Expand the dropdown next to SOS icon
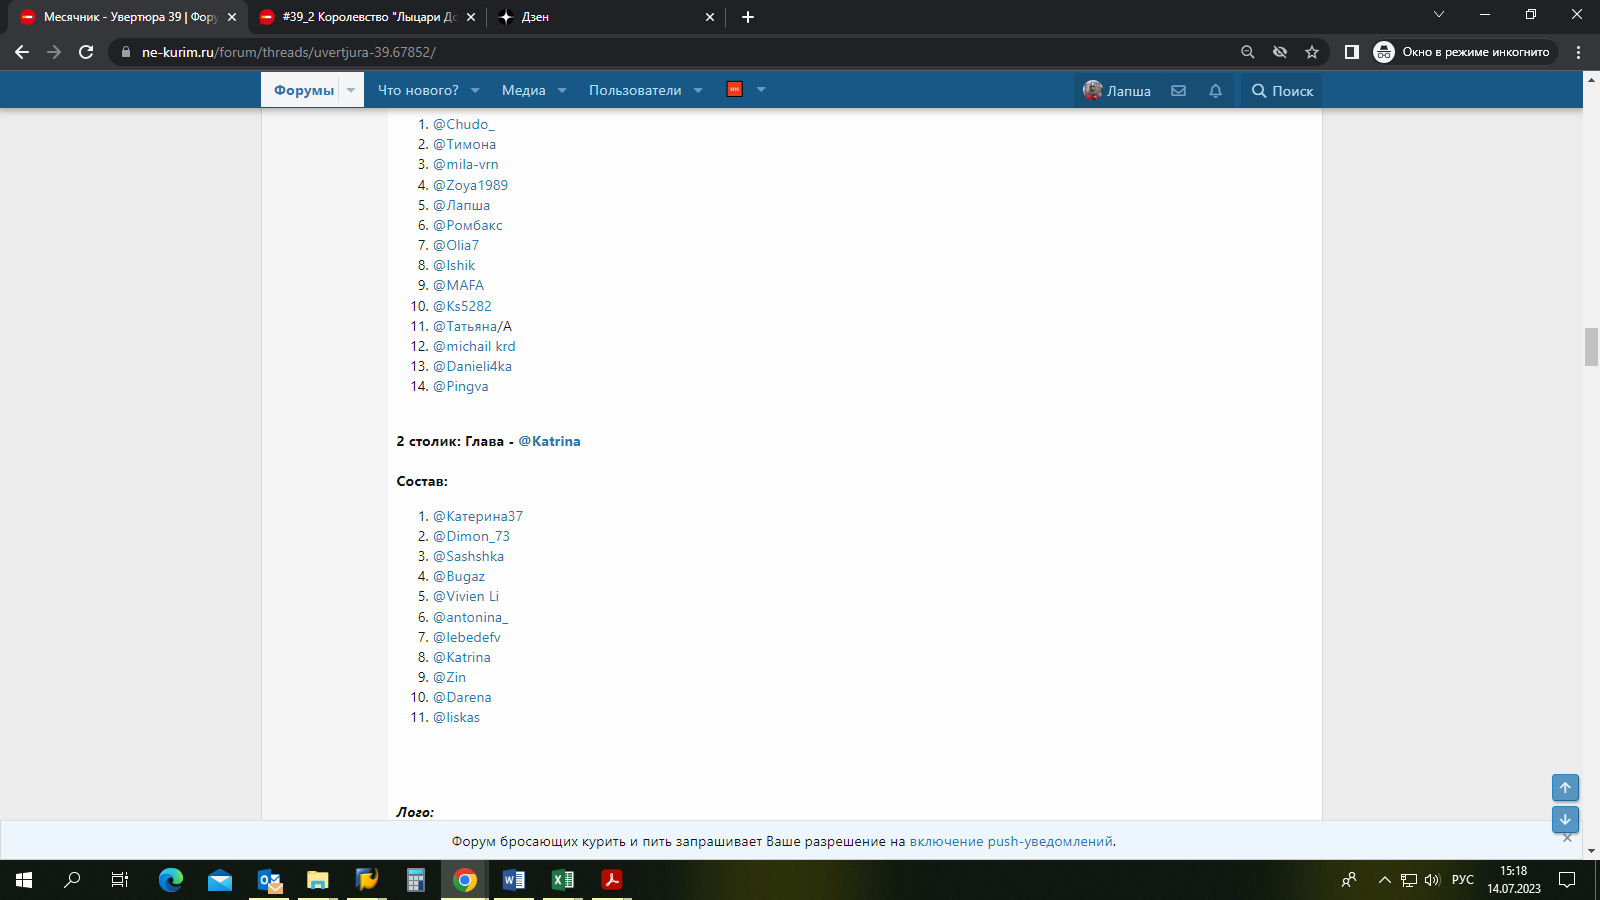Screen dimensions: 1600x900 click(761, 90)
